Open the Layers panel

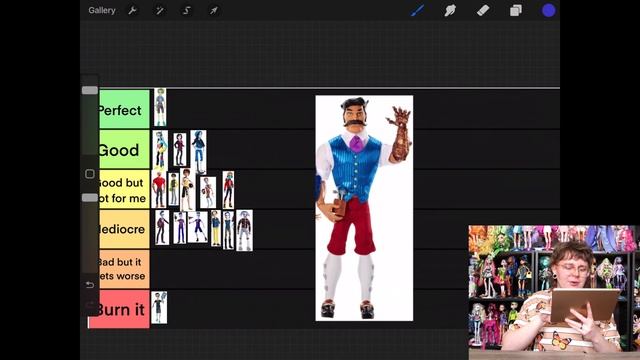(516, 11)
